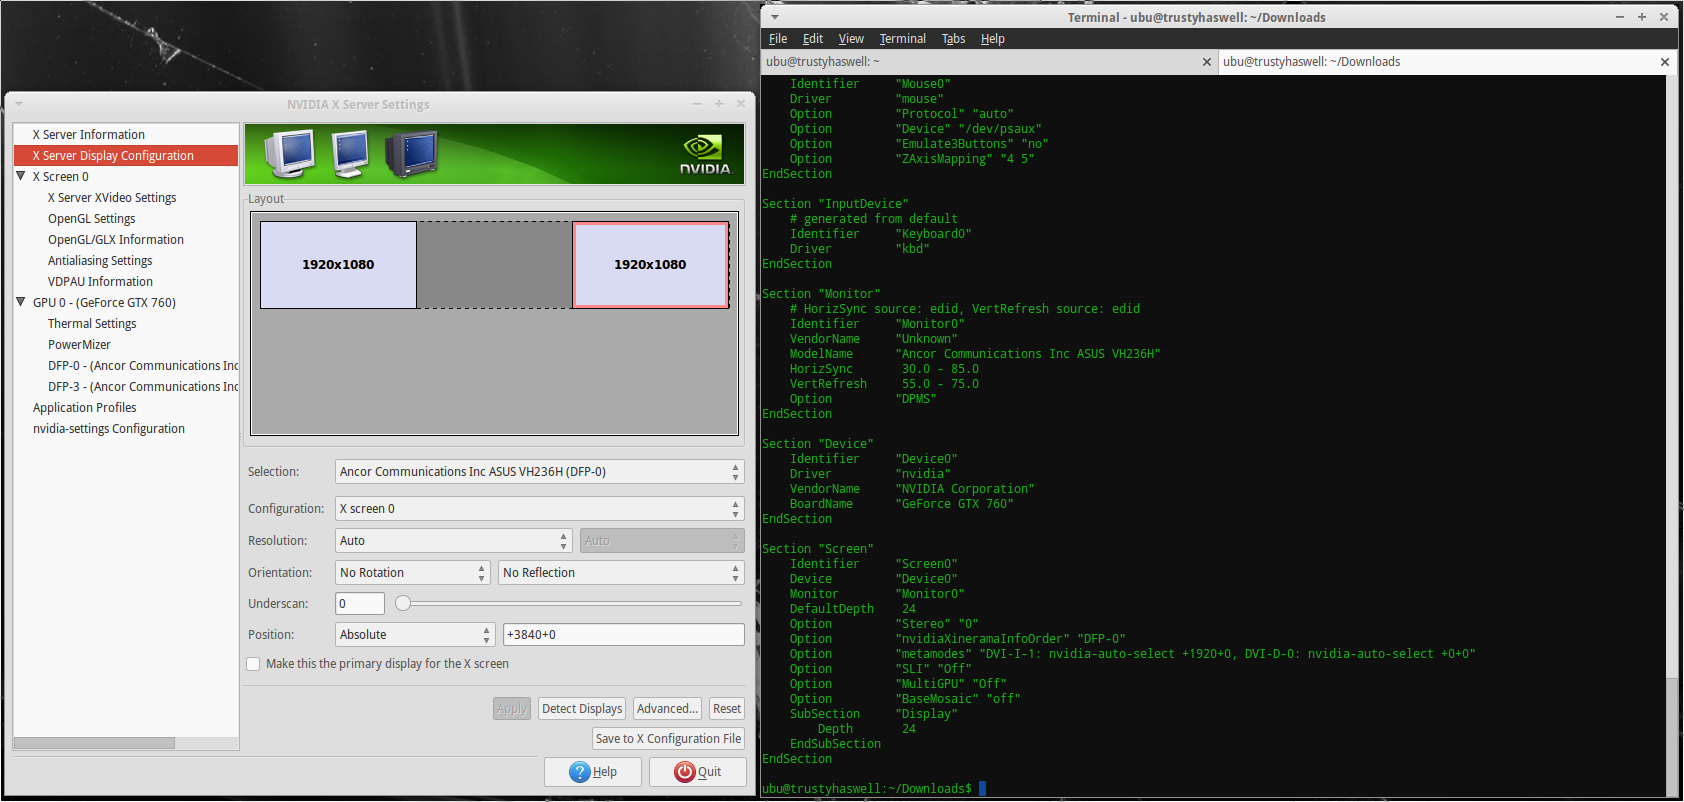Collapse the GPU 0 GeForce GTX 760 branch
1684x802 pixels.
21,302
